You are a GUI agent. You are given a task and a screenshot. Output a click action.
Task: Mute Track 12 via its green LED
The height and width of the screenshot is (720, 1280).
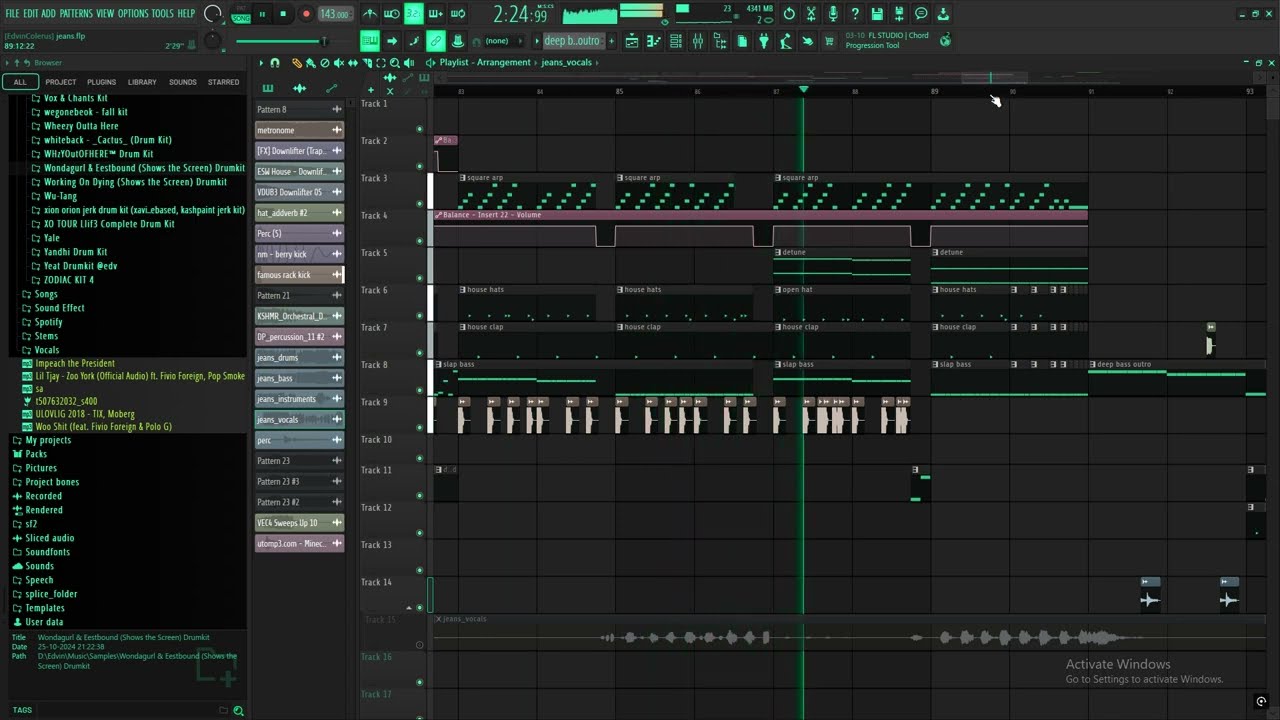click(x=419, y=532)
